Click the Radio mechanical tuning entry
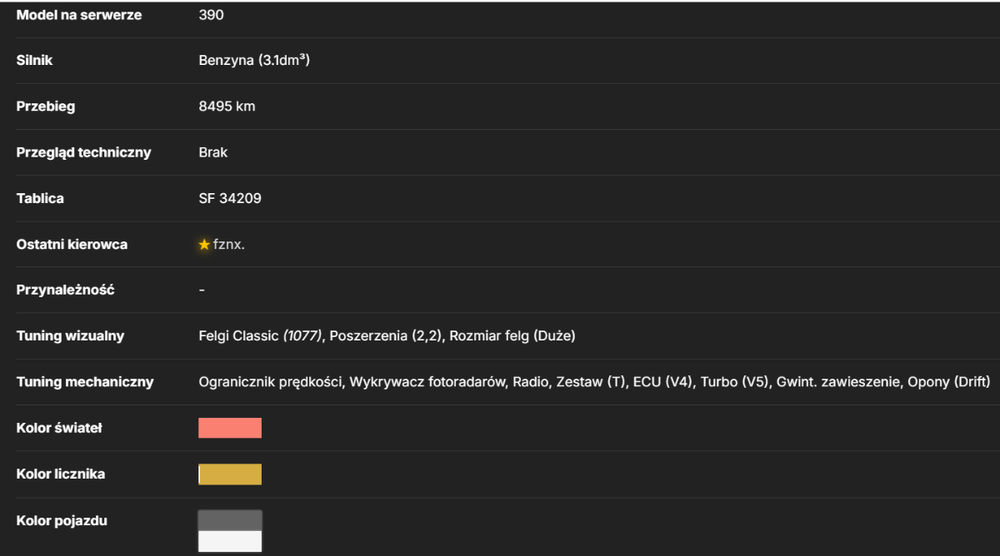This screenshot has height=556, width=1000. (531, 382)
